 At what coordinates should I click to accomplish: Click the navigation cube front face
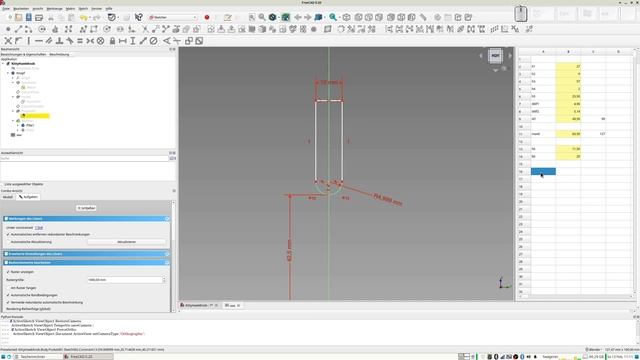click(x=495, y=56)
